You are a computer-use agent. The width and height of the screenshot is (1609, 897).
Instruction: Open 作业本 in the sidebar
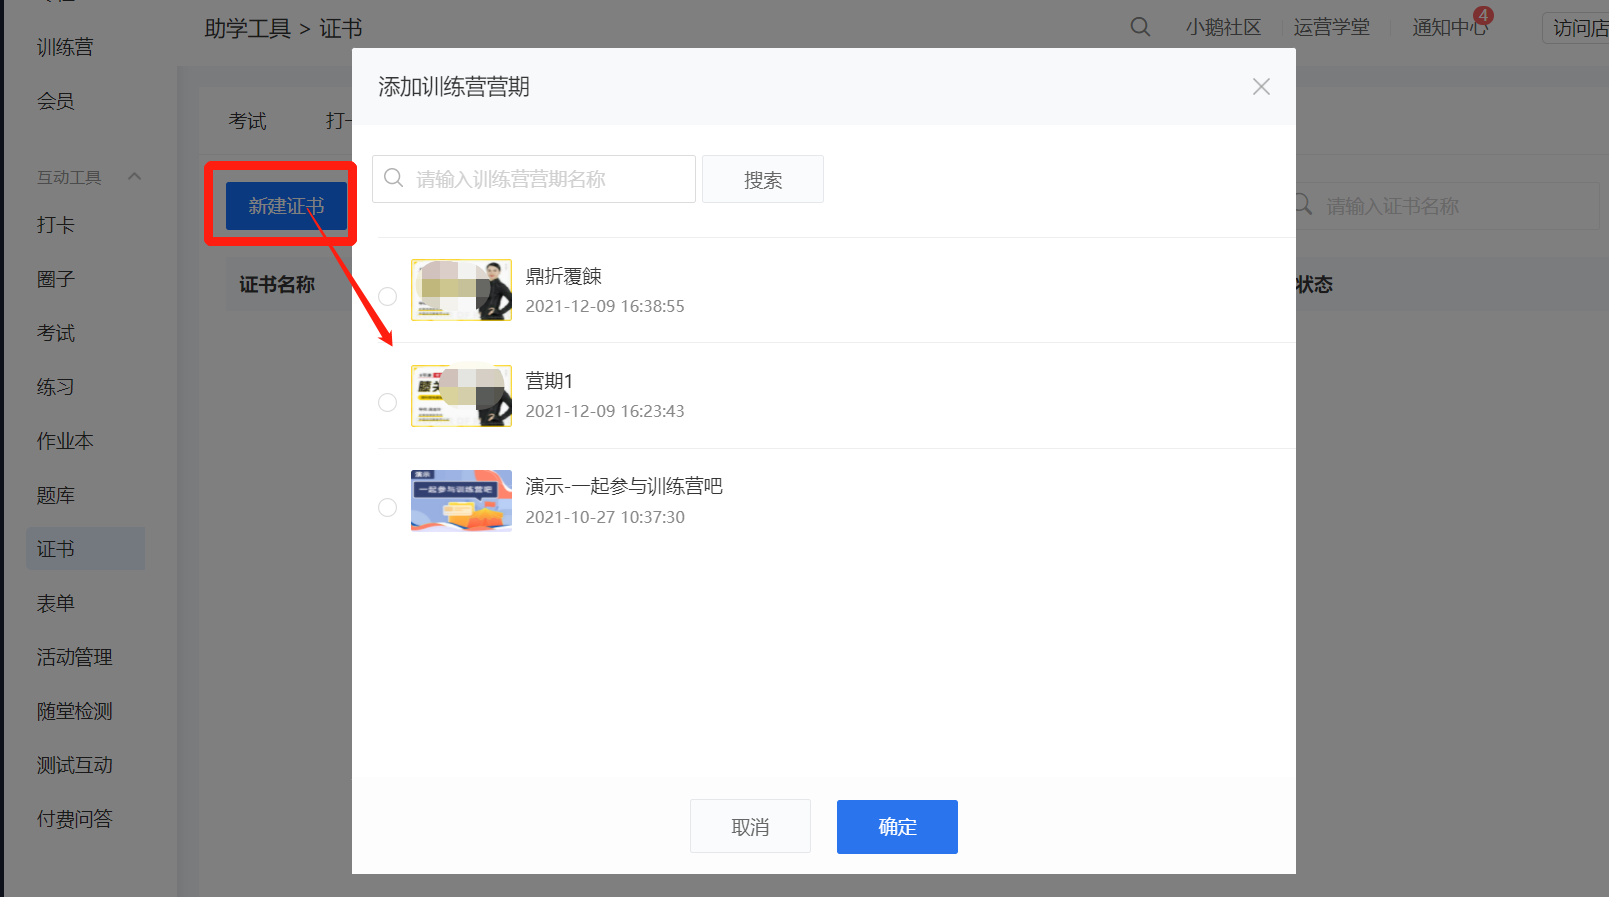(x=65, y=441)
